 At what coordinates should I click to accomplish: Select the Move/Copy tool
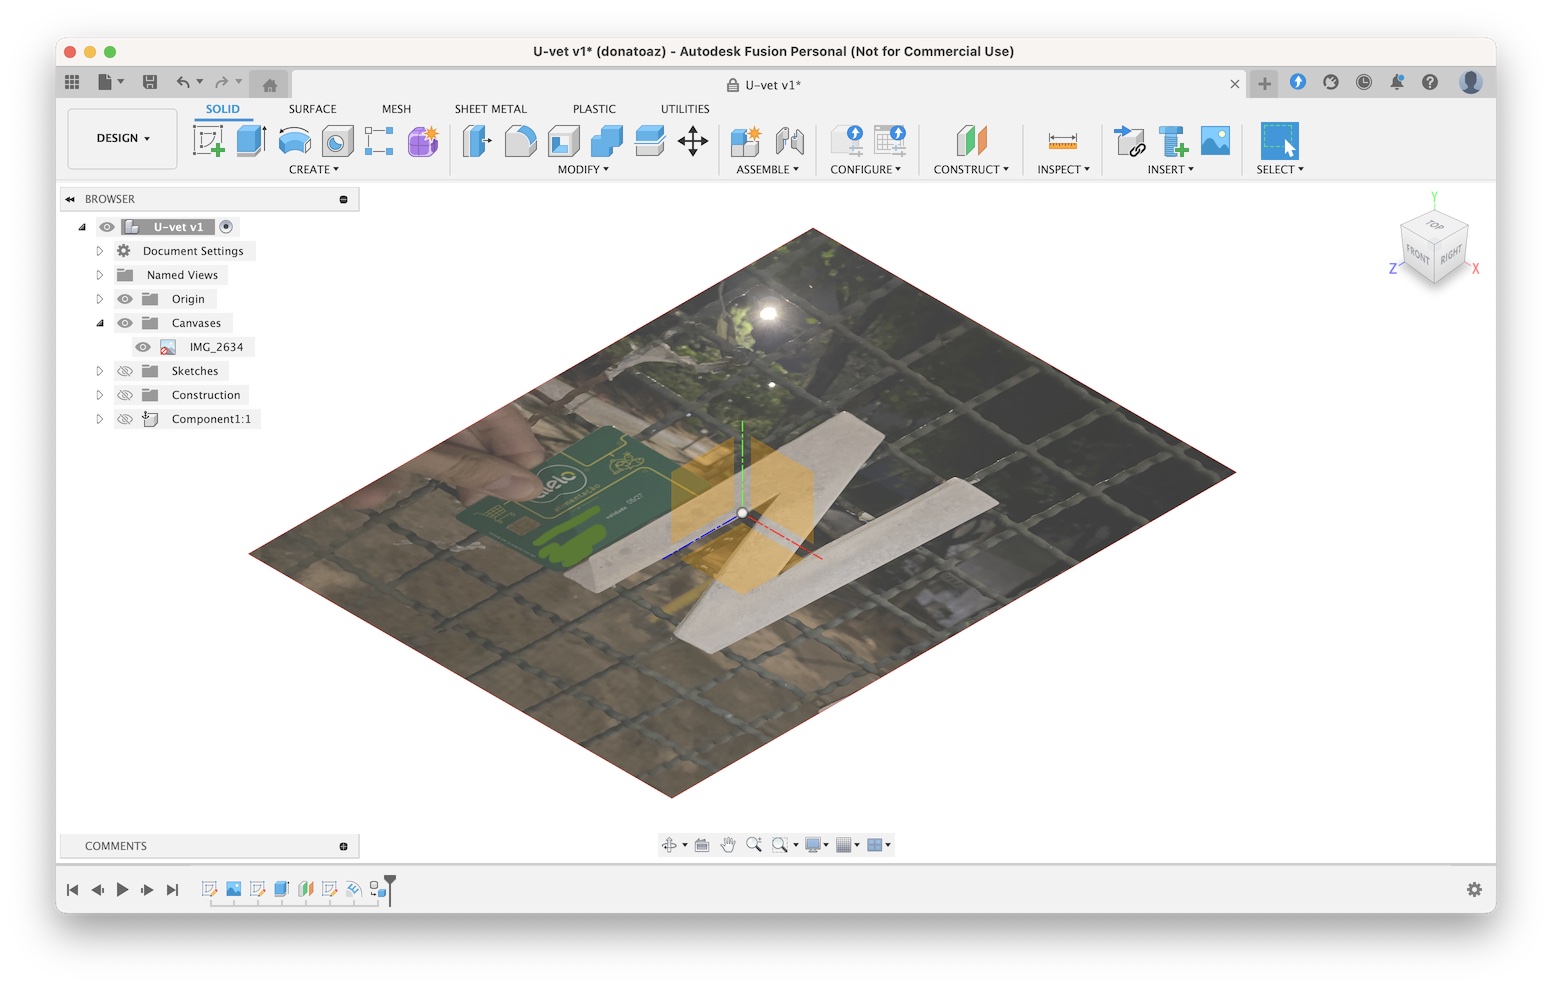pyautogui.click(x=692, y=141)
